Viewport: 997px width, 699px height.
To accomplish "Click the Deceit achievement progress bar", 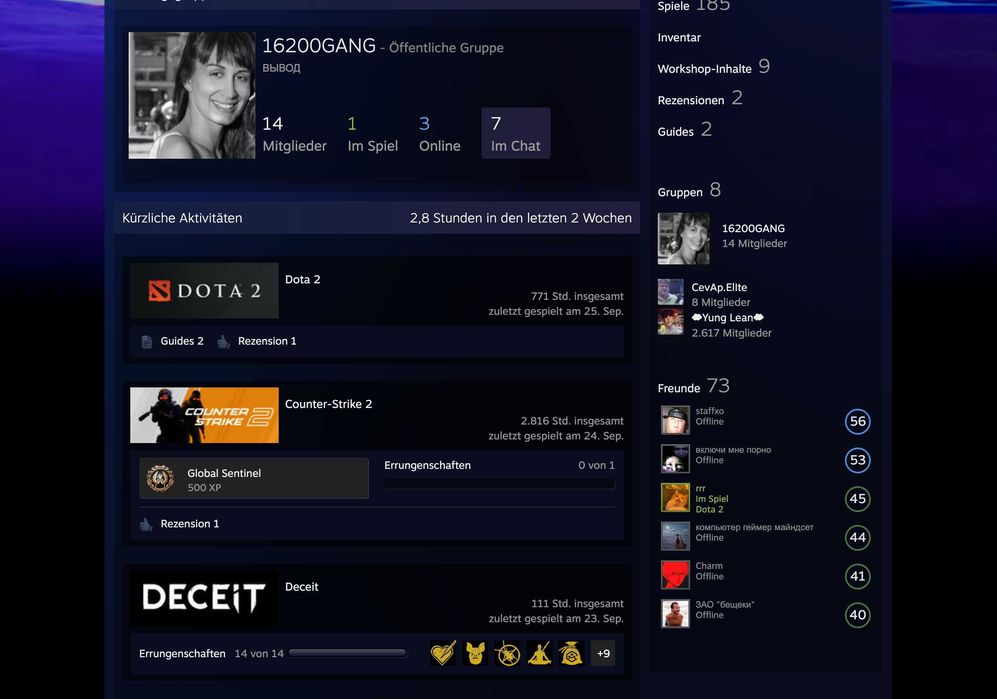I will tap(347, 653).
